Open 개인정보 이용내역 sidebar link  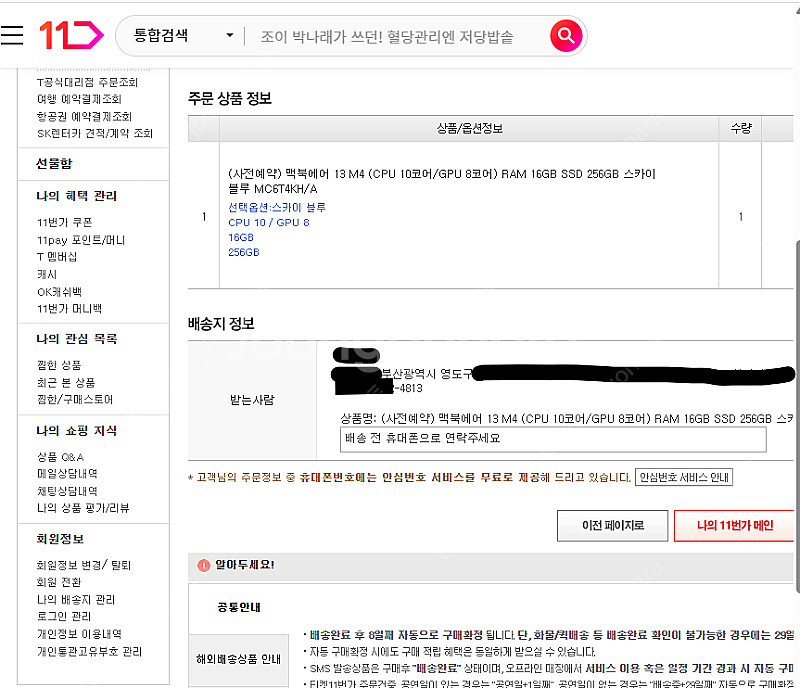(79, 634)
